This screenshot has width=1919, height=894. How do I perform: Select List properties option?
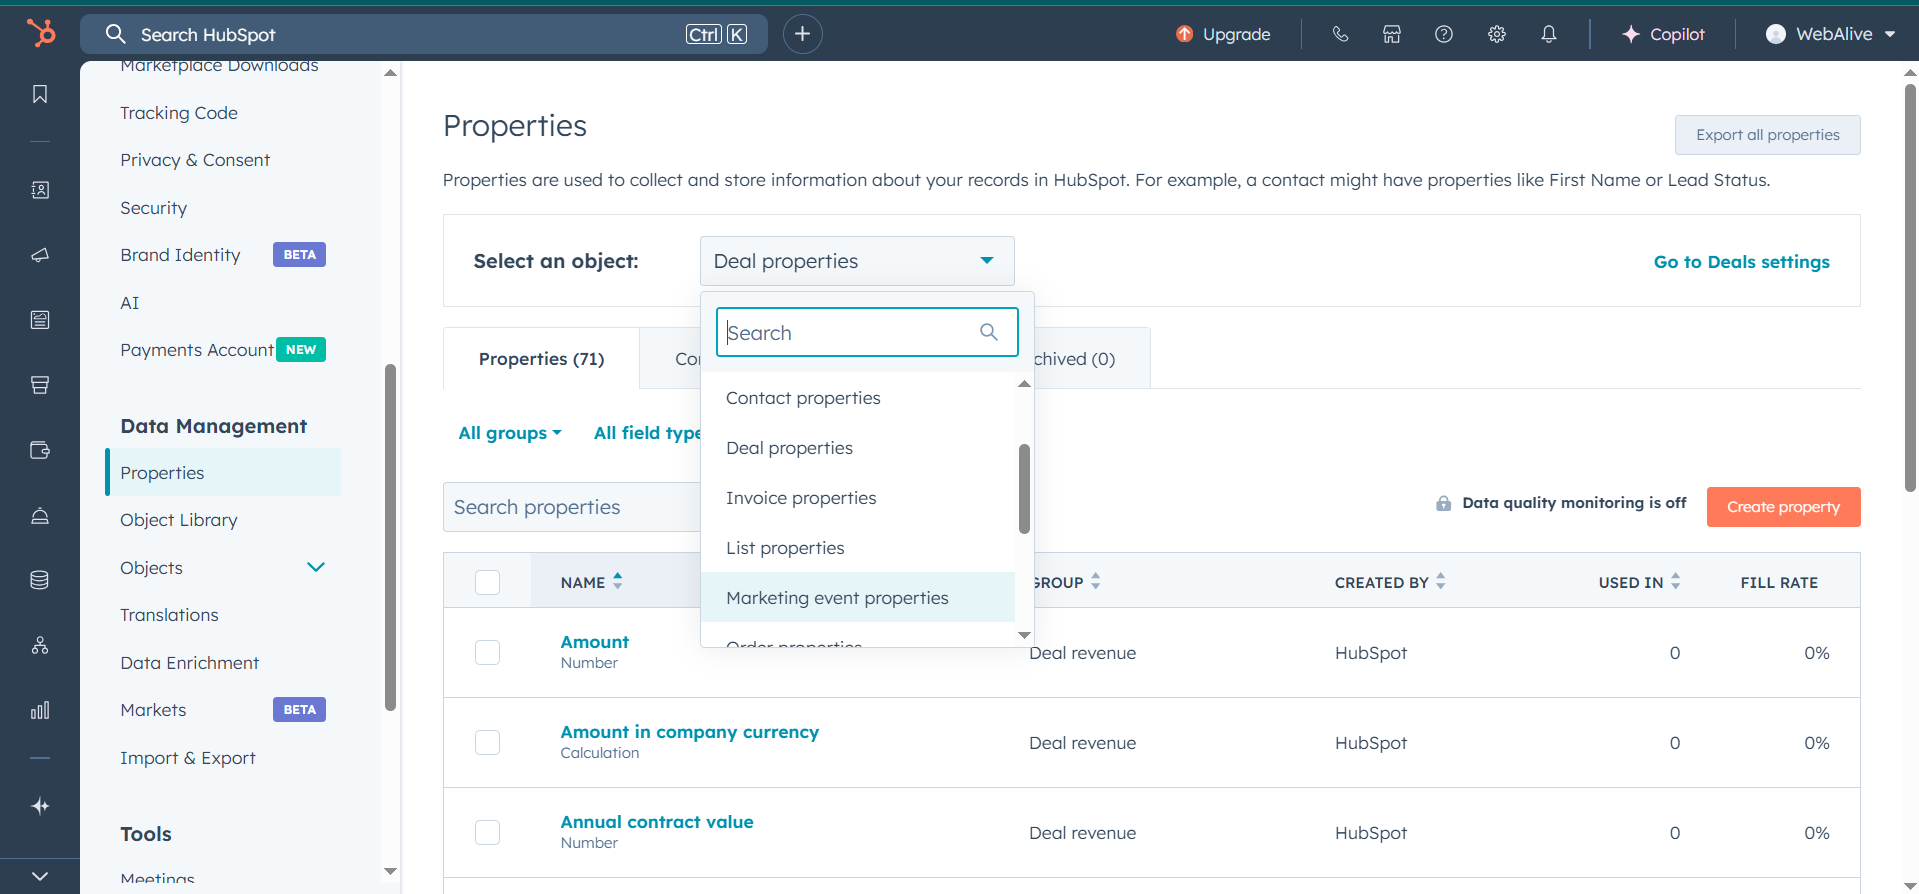click(858, 548)
